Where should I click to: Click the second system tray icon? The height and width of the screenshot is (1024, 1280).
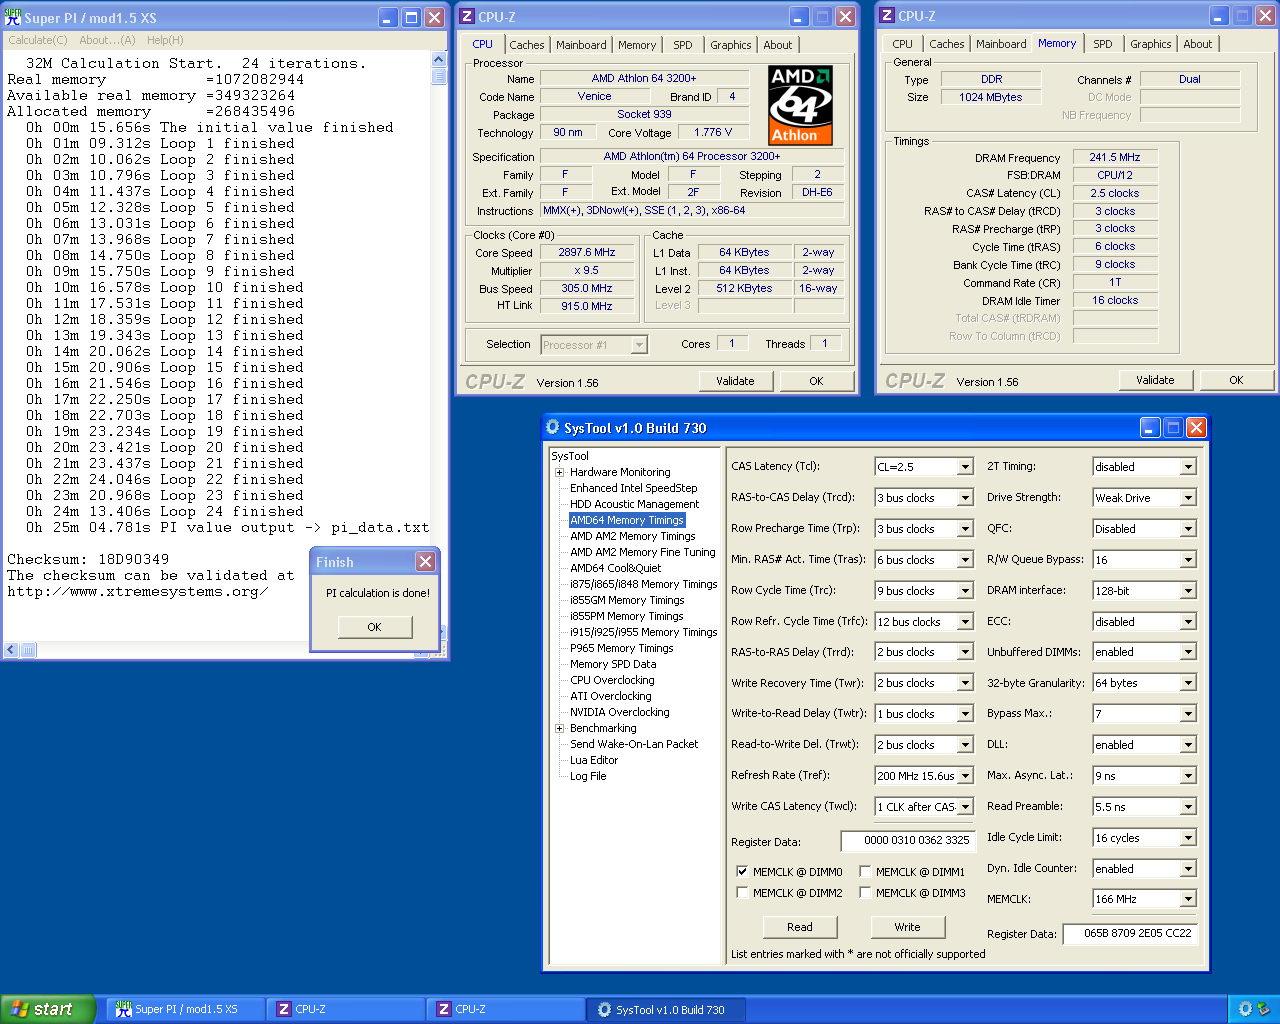(x=1266, y=1009)
